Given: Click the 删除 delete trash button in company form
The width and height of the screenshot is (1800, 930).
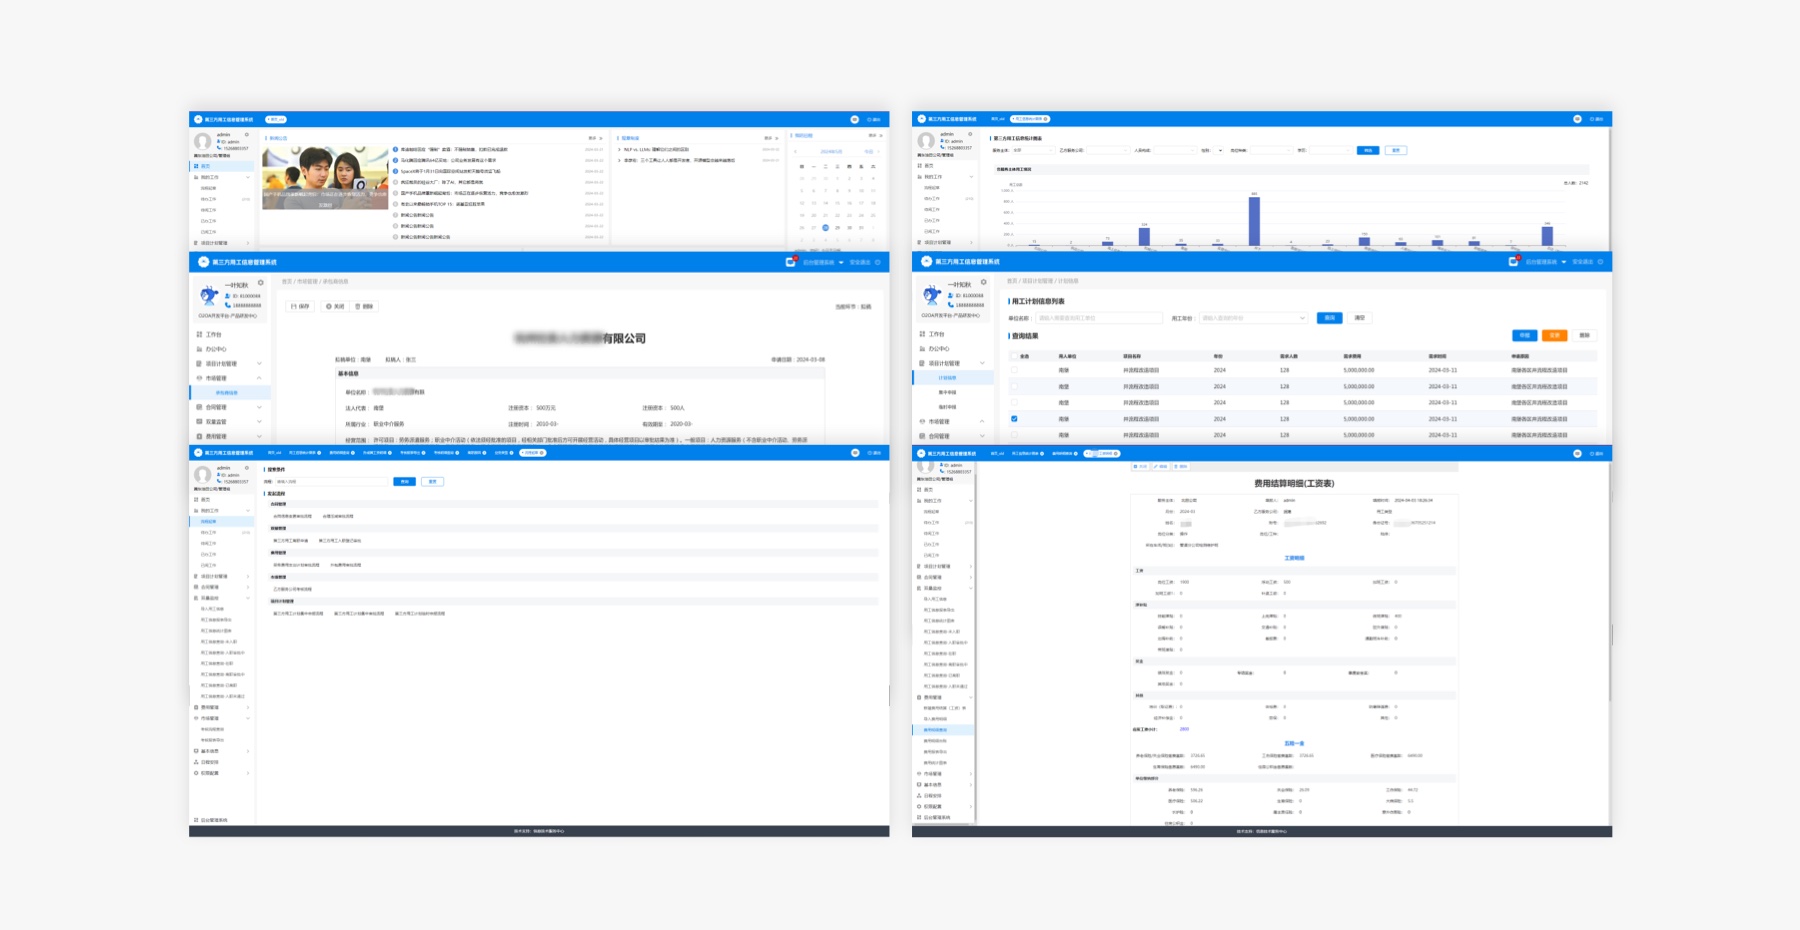Looking at the screenshot, I should click(x=364, y=306).
